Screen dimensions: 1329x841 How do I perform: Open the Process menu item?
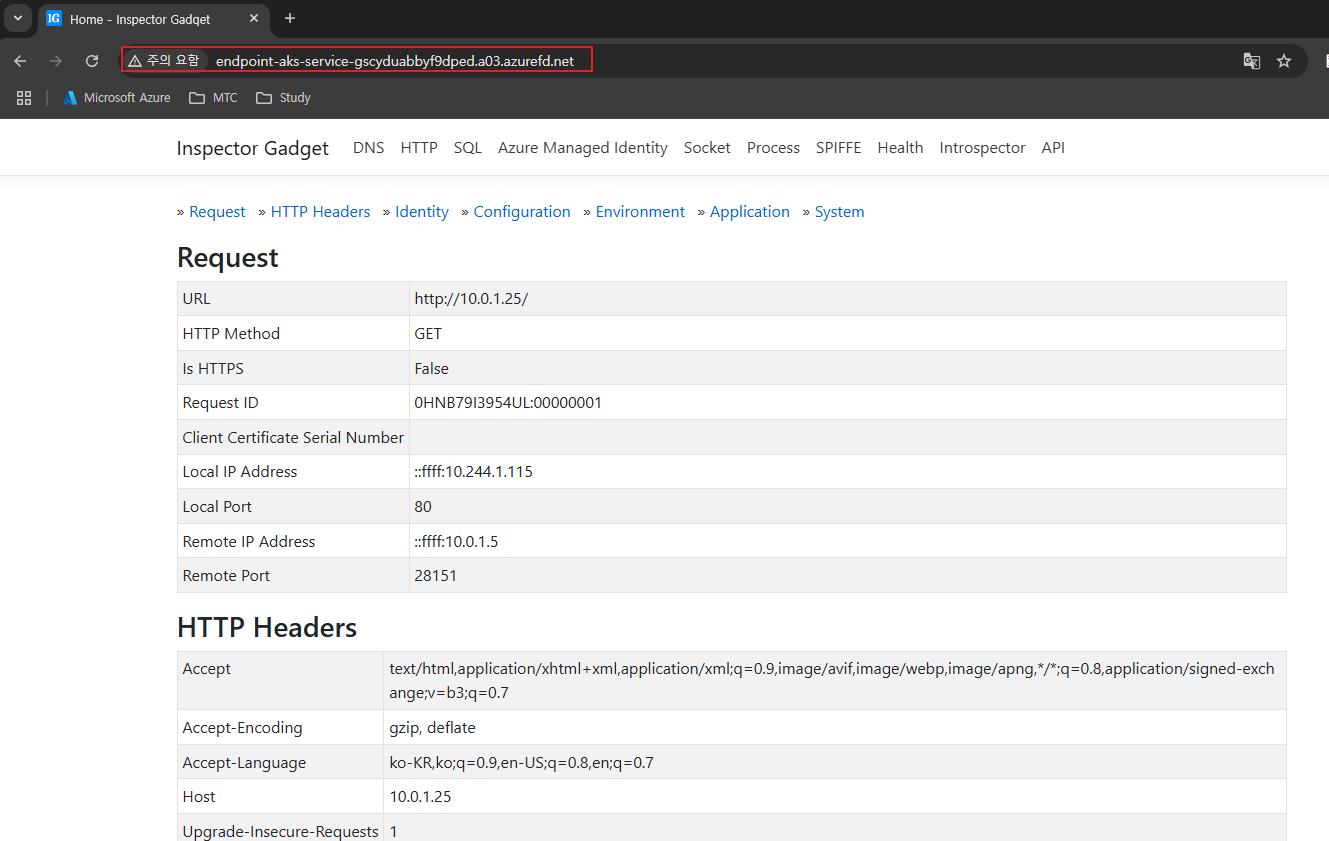(773, 148)
